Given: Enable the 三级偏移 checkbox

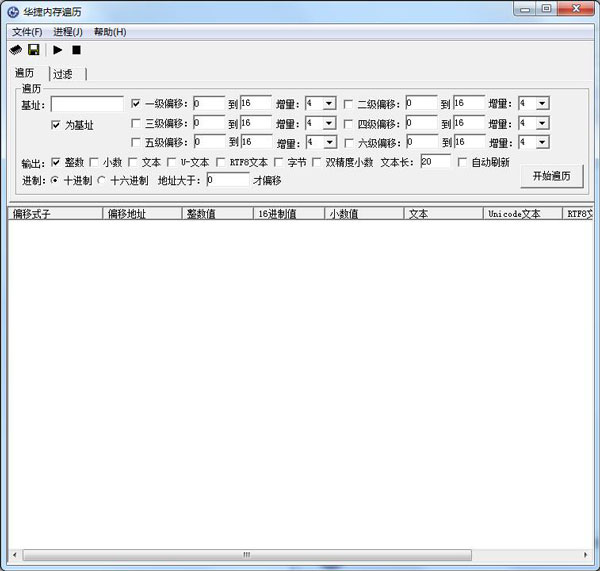Looking at the screenshot, I should click(x=135, y=123).
